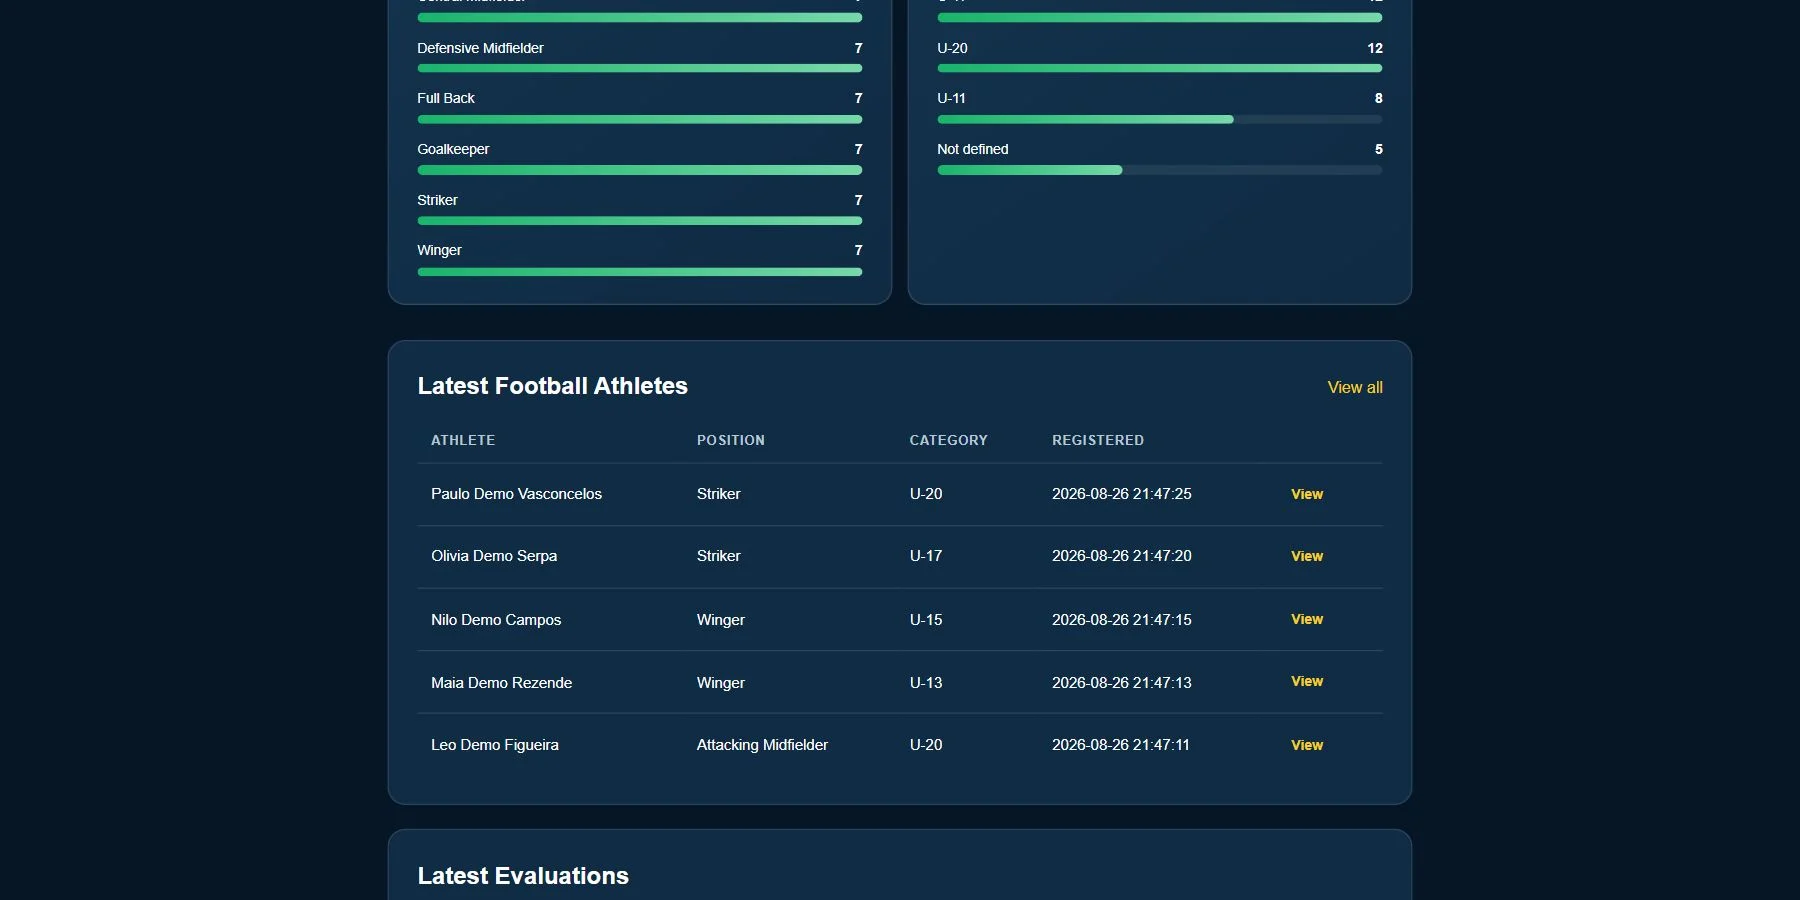This screenshot has width=1800, height=900.
Task: Click U-20 in Paulo's row
Action: point(926,494)
